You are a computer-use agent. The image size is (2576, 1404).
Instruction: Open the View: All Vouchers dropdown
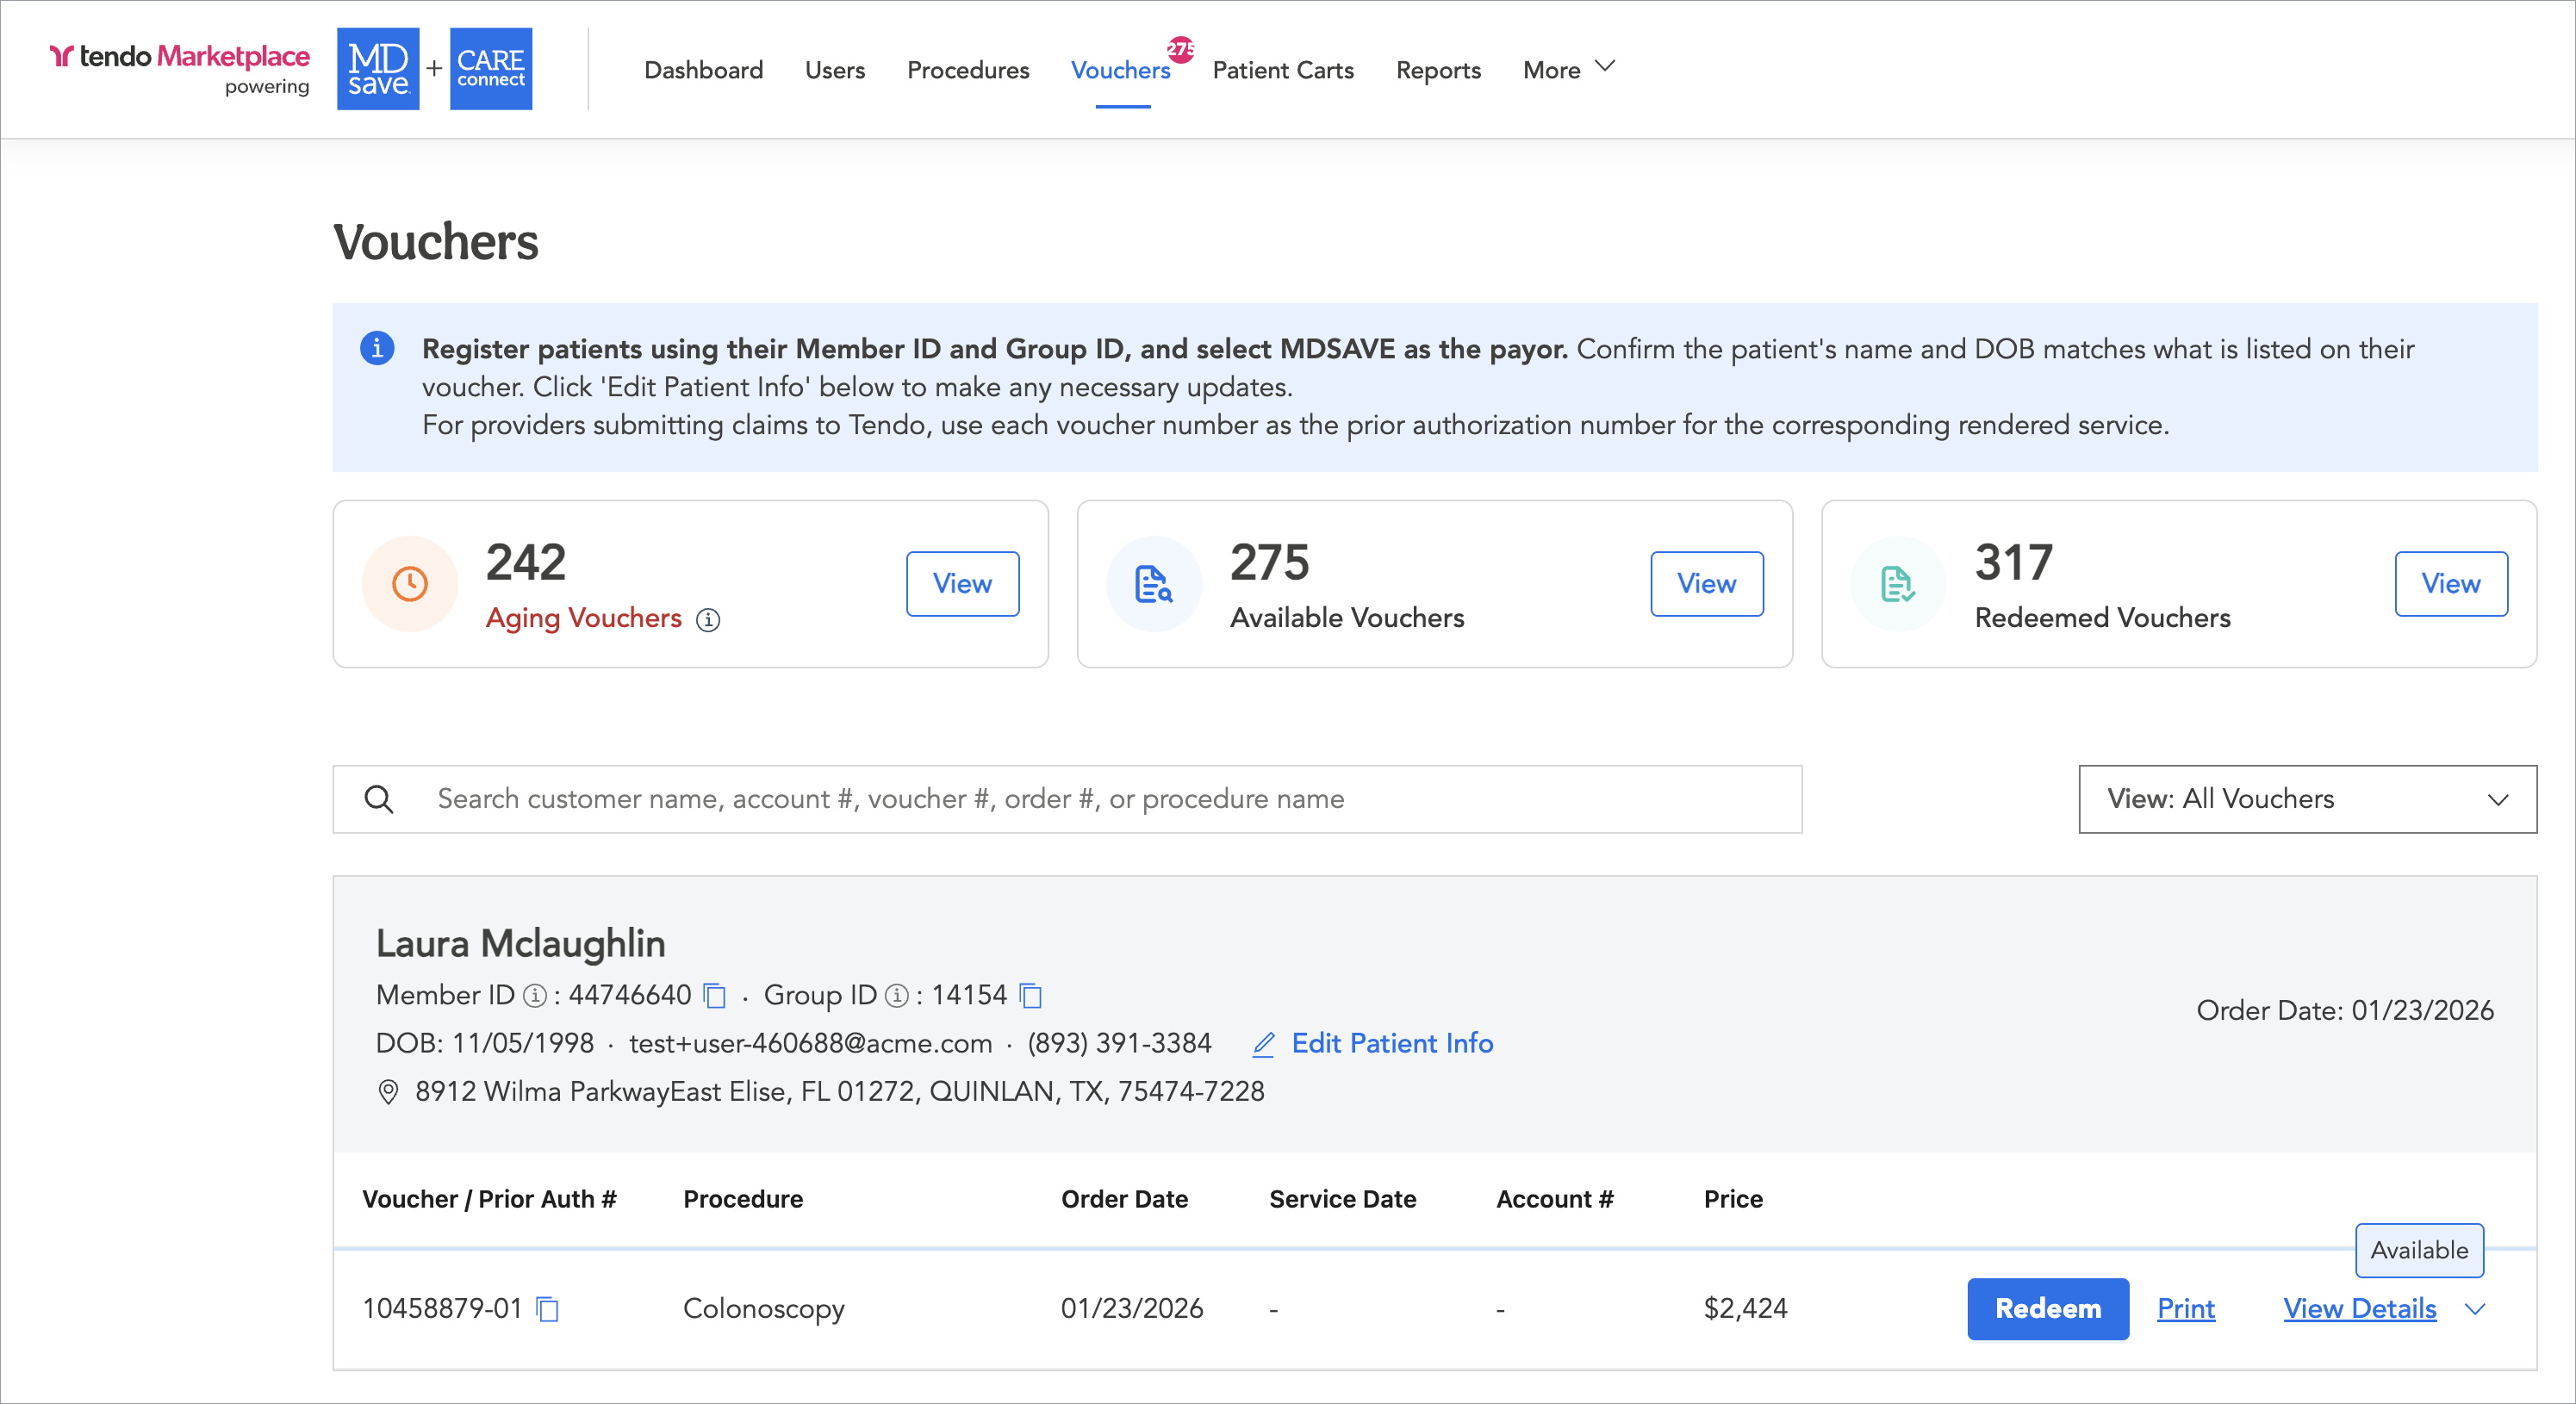pos(2307,798)
